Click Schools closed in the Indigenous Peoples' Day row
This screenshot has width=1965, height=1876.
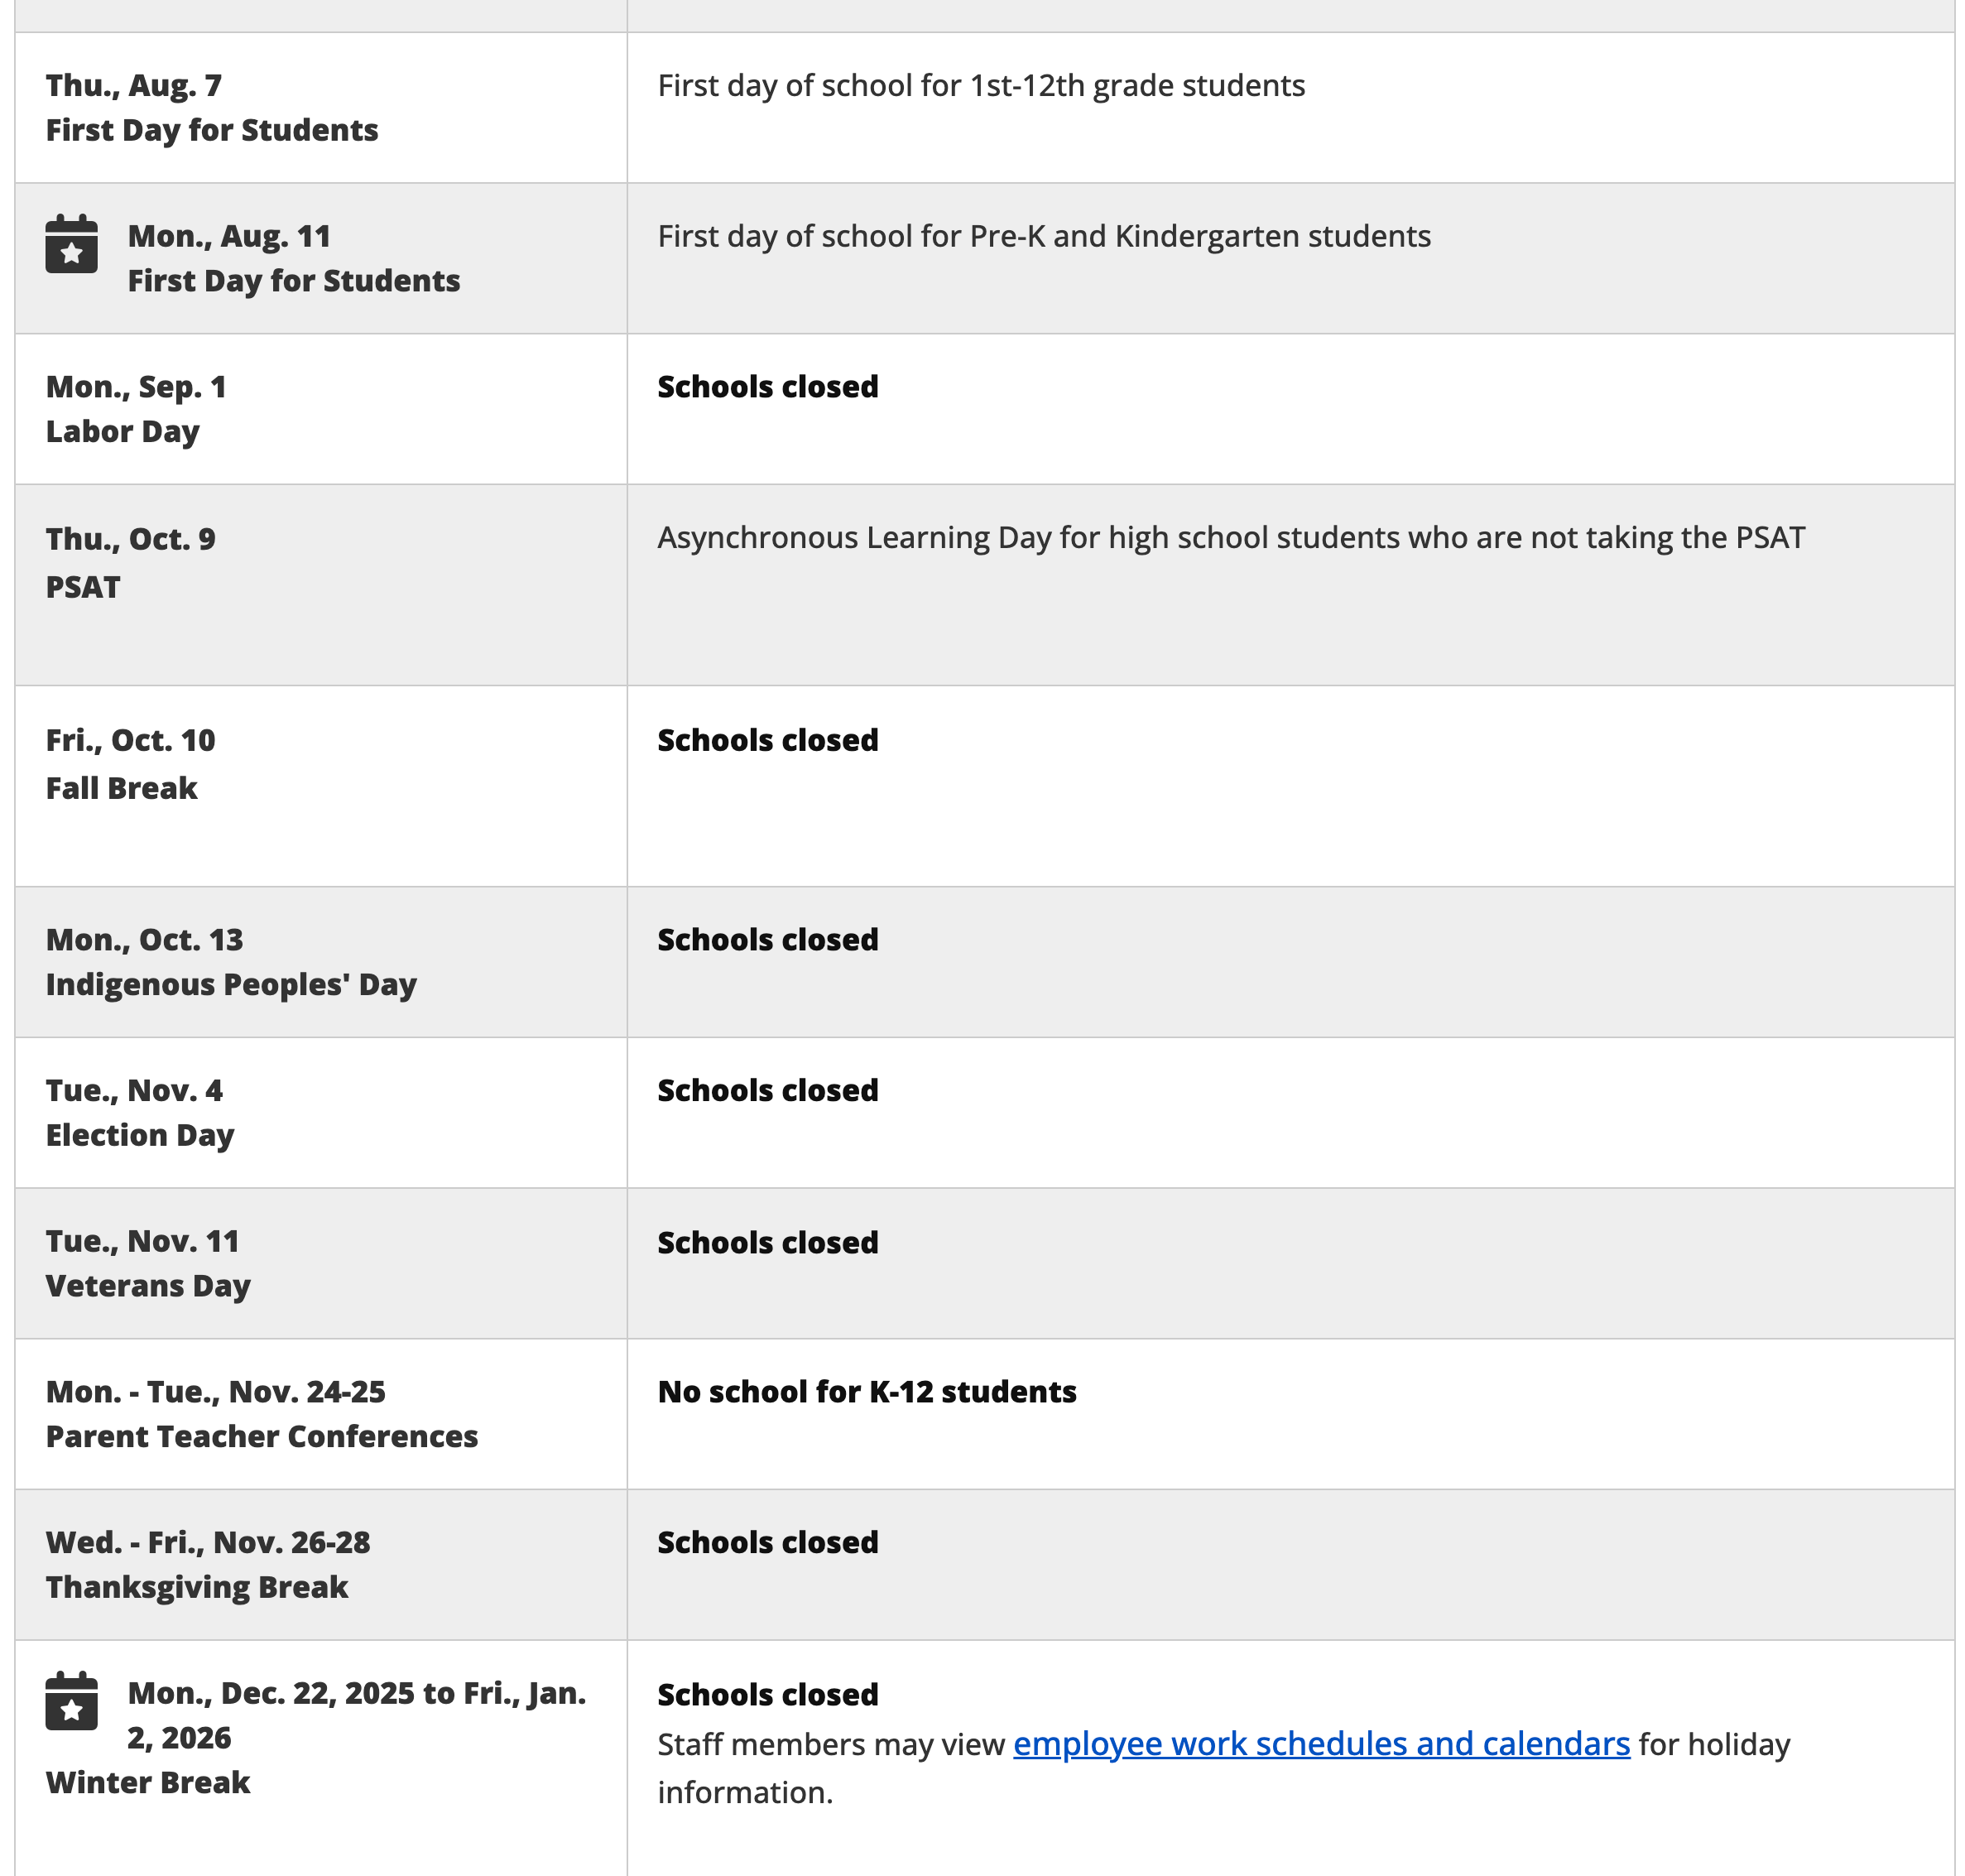tap(767, 940)
